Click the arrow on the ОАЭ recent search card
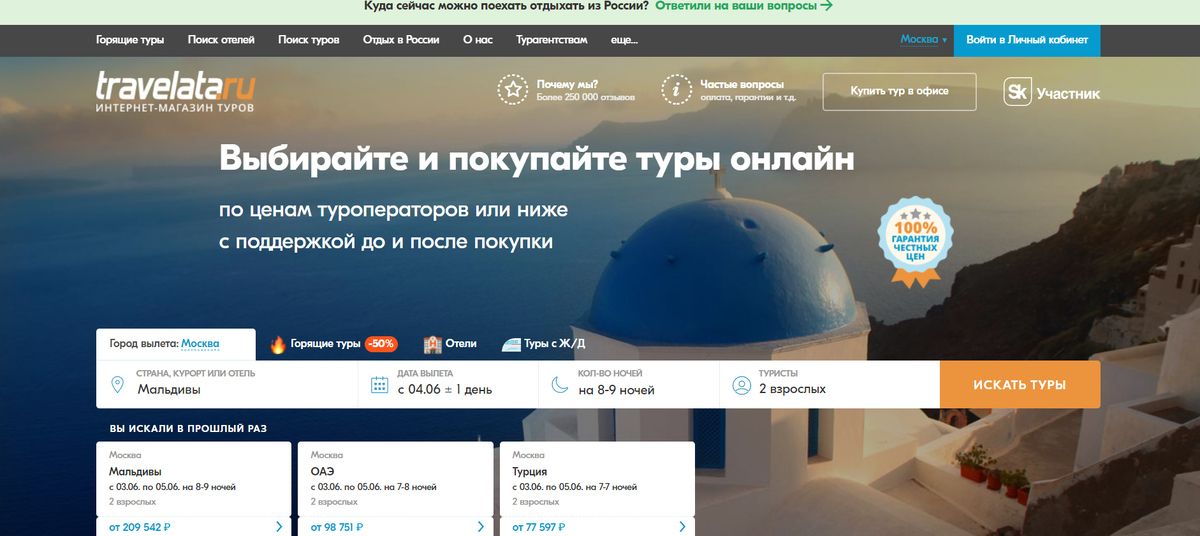Screen dimensions: 1200x536 pos(480,527)
